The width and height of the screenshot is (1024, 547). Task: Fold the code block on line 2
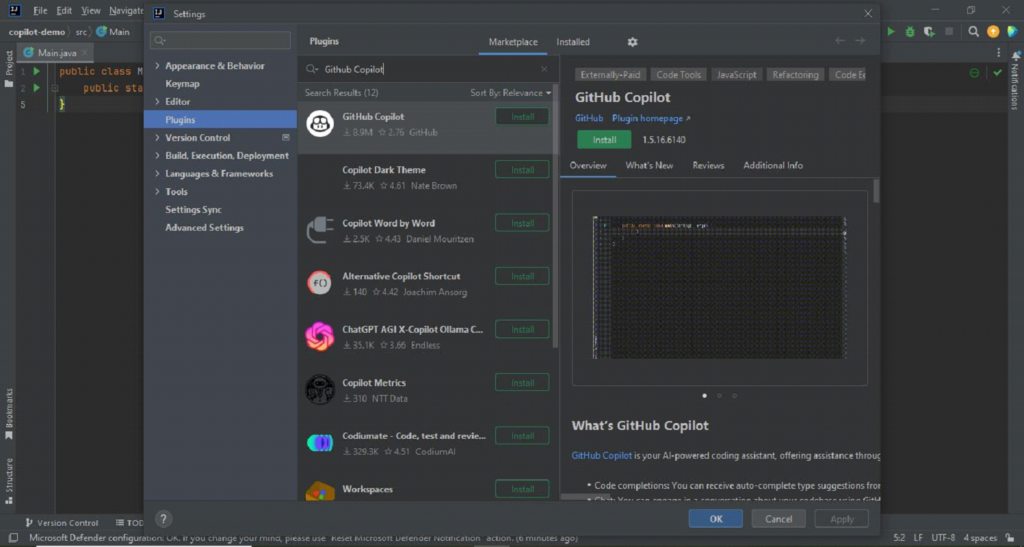pos(55,87)
